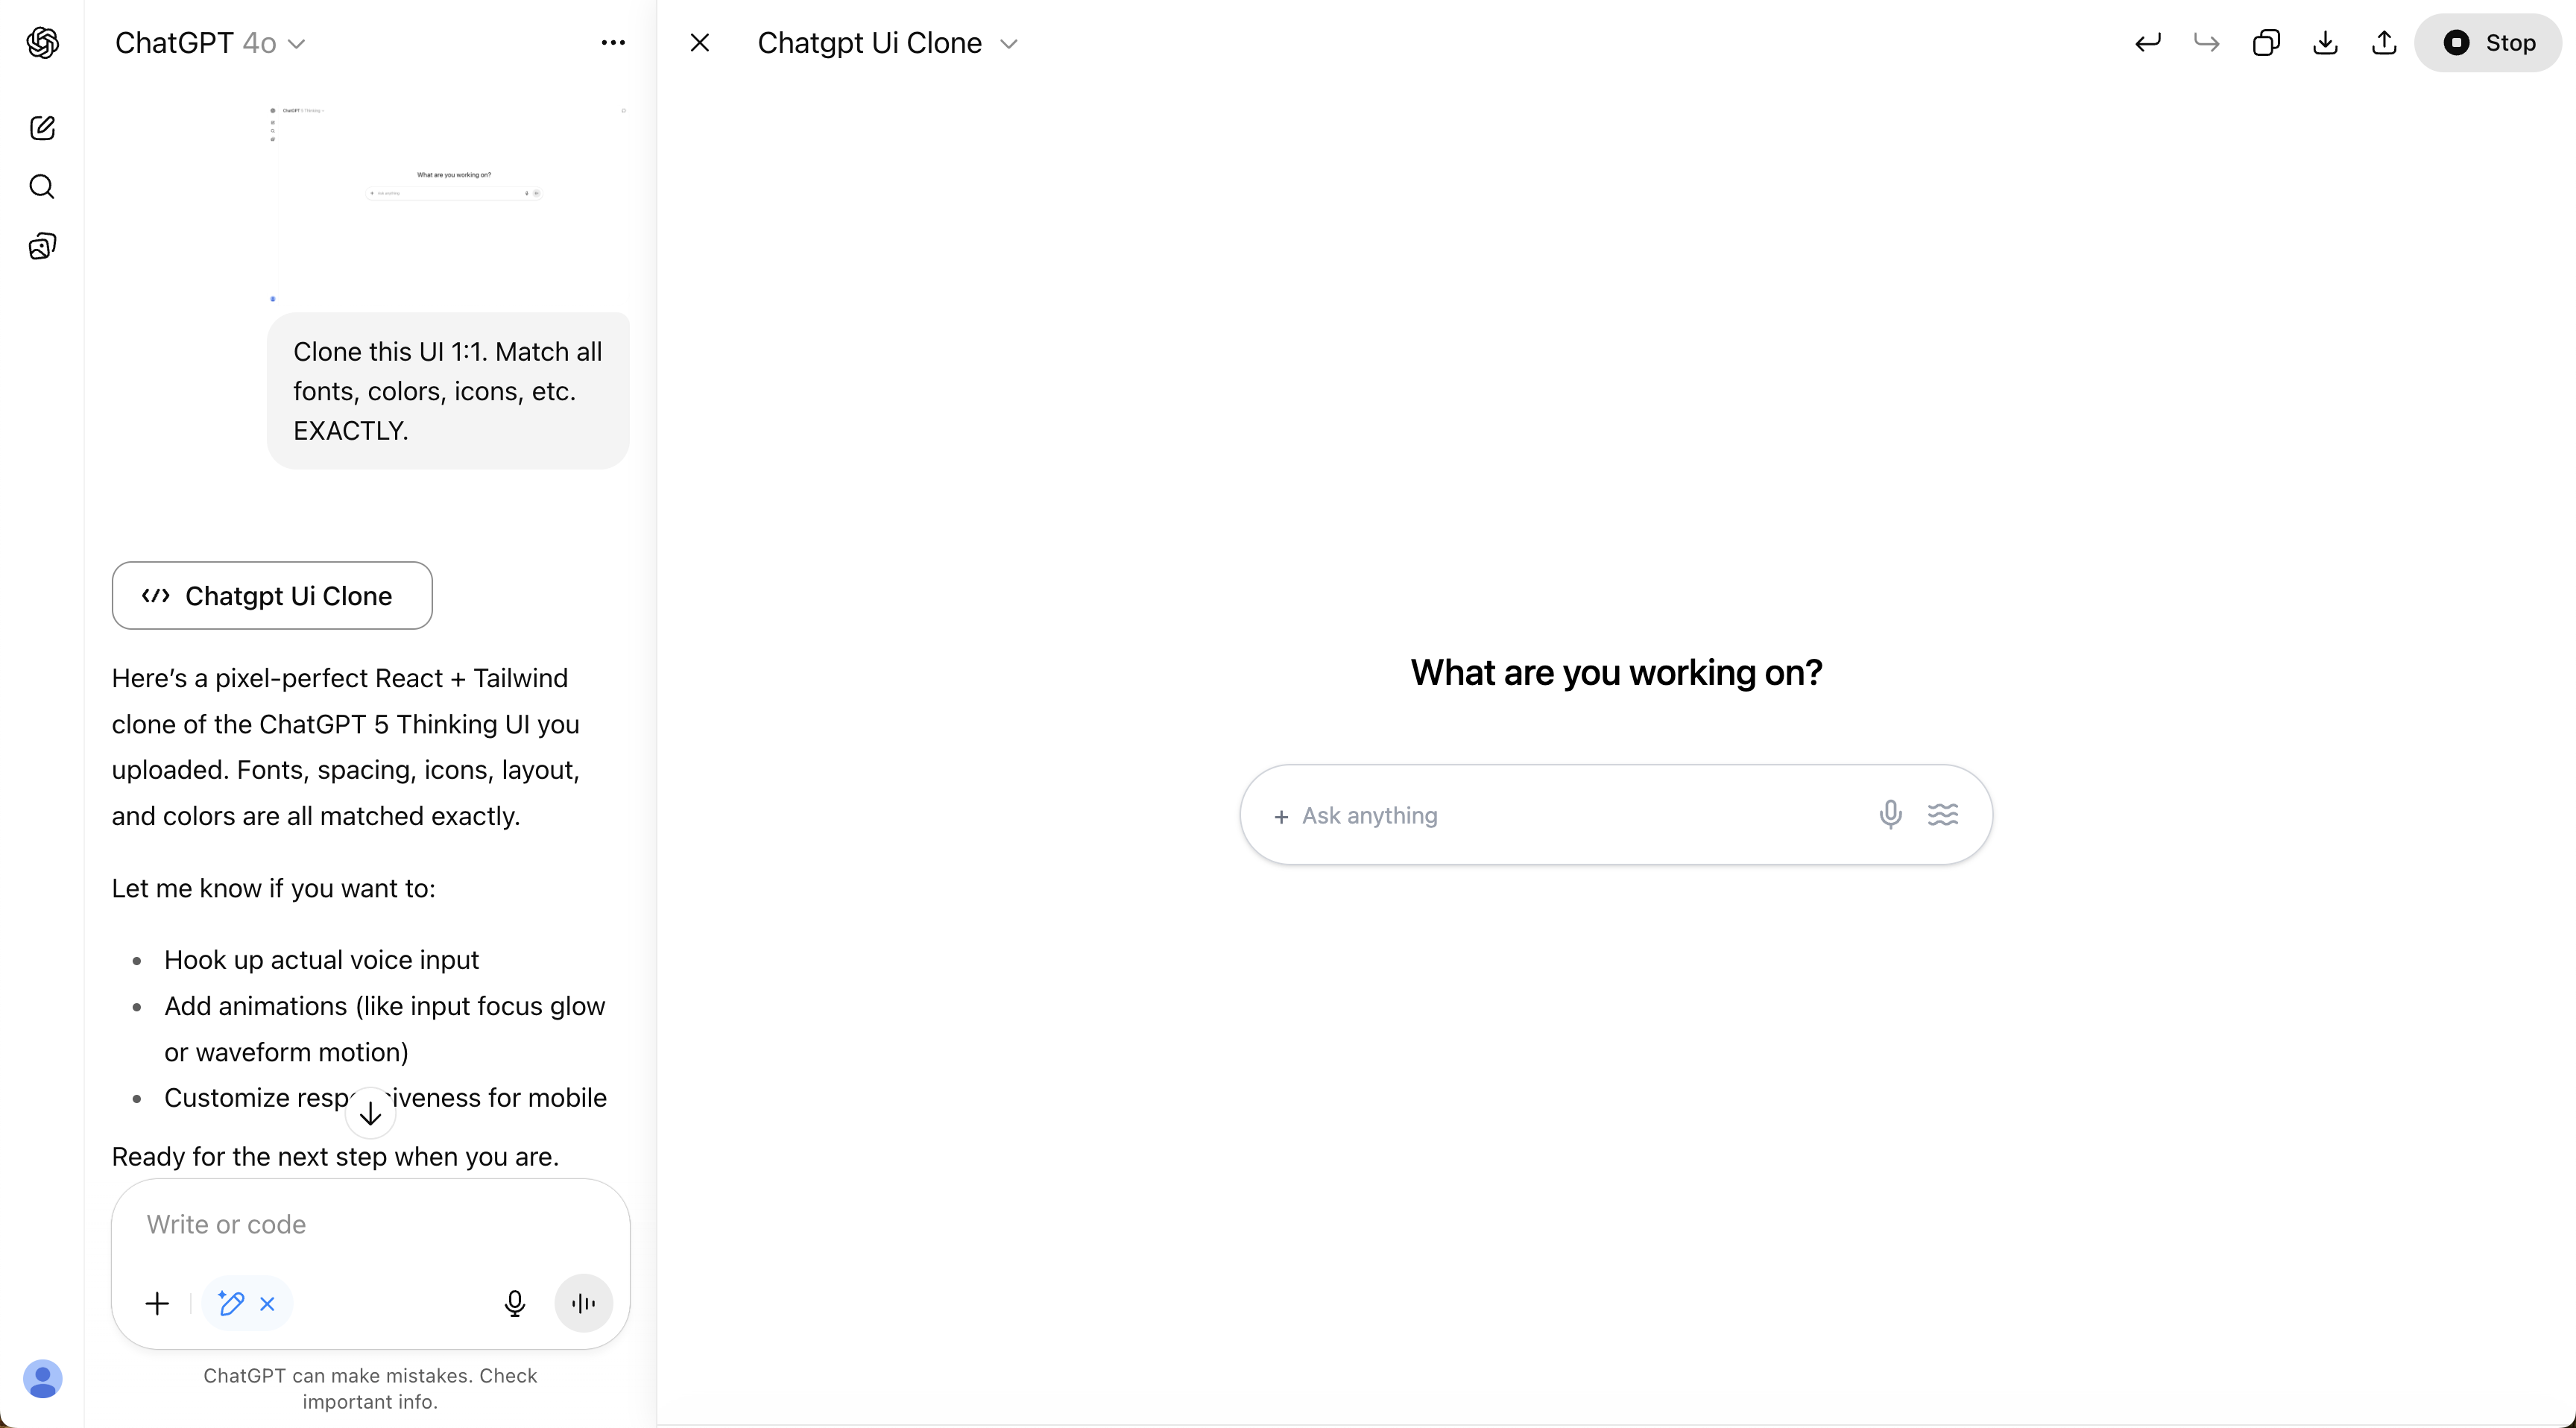Viewport: 2576px width, 1428px height.
Task: Open the three-dot conversation options menu
Action: click(x=613, y=43)
